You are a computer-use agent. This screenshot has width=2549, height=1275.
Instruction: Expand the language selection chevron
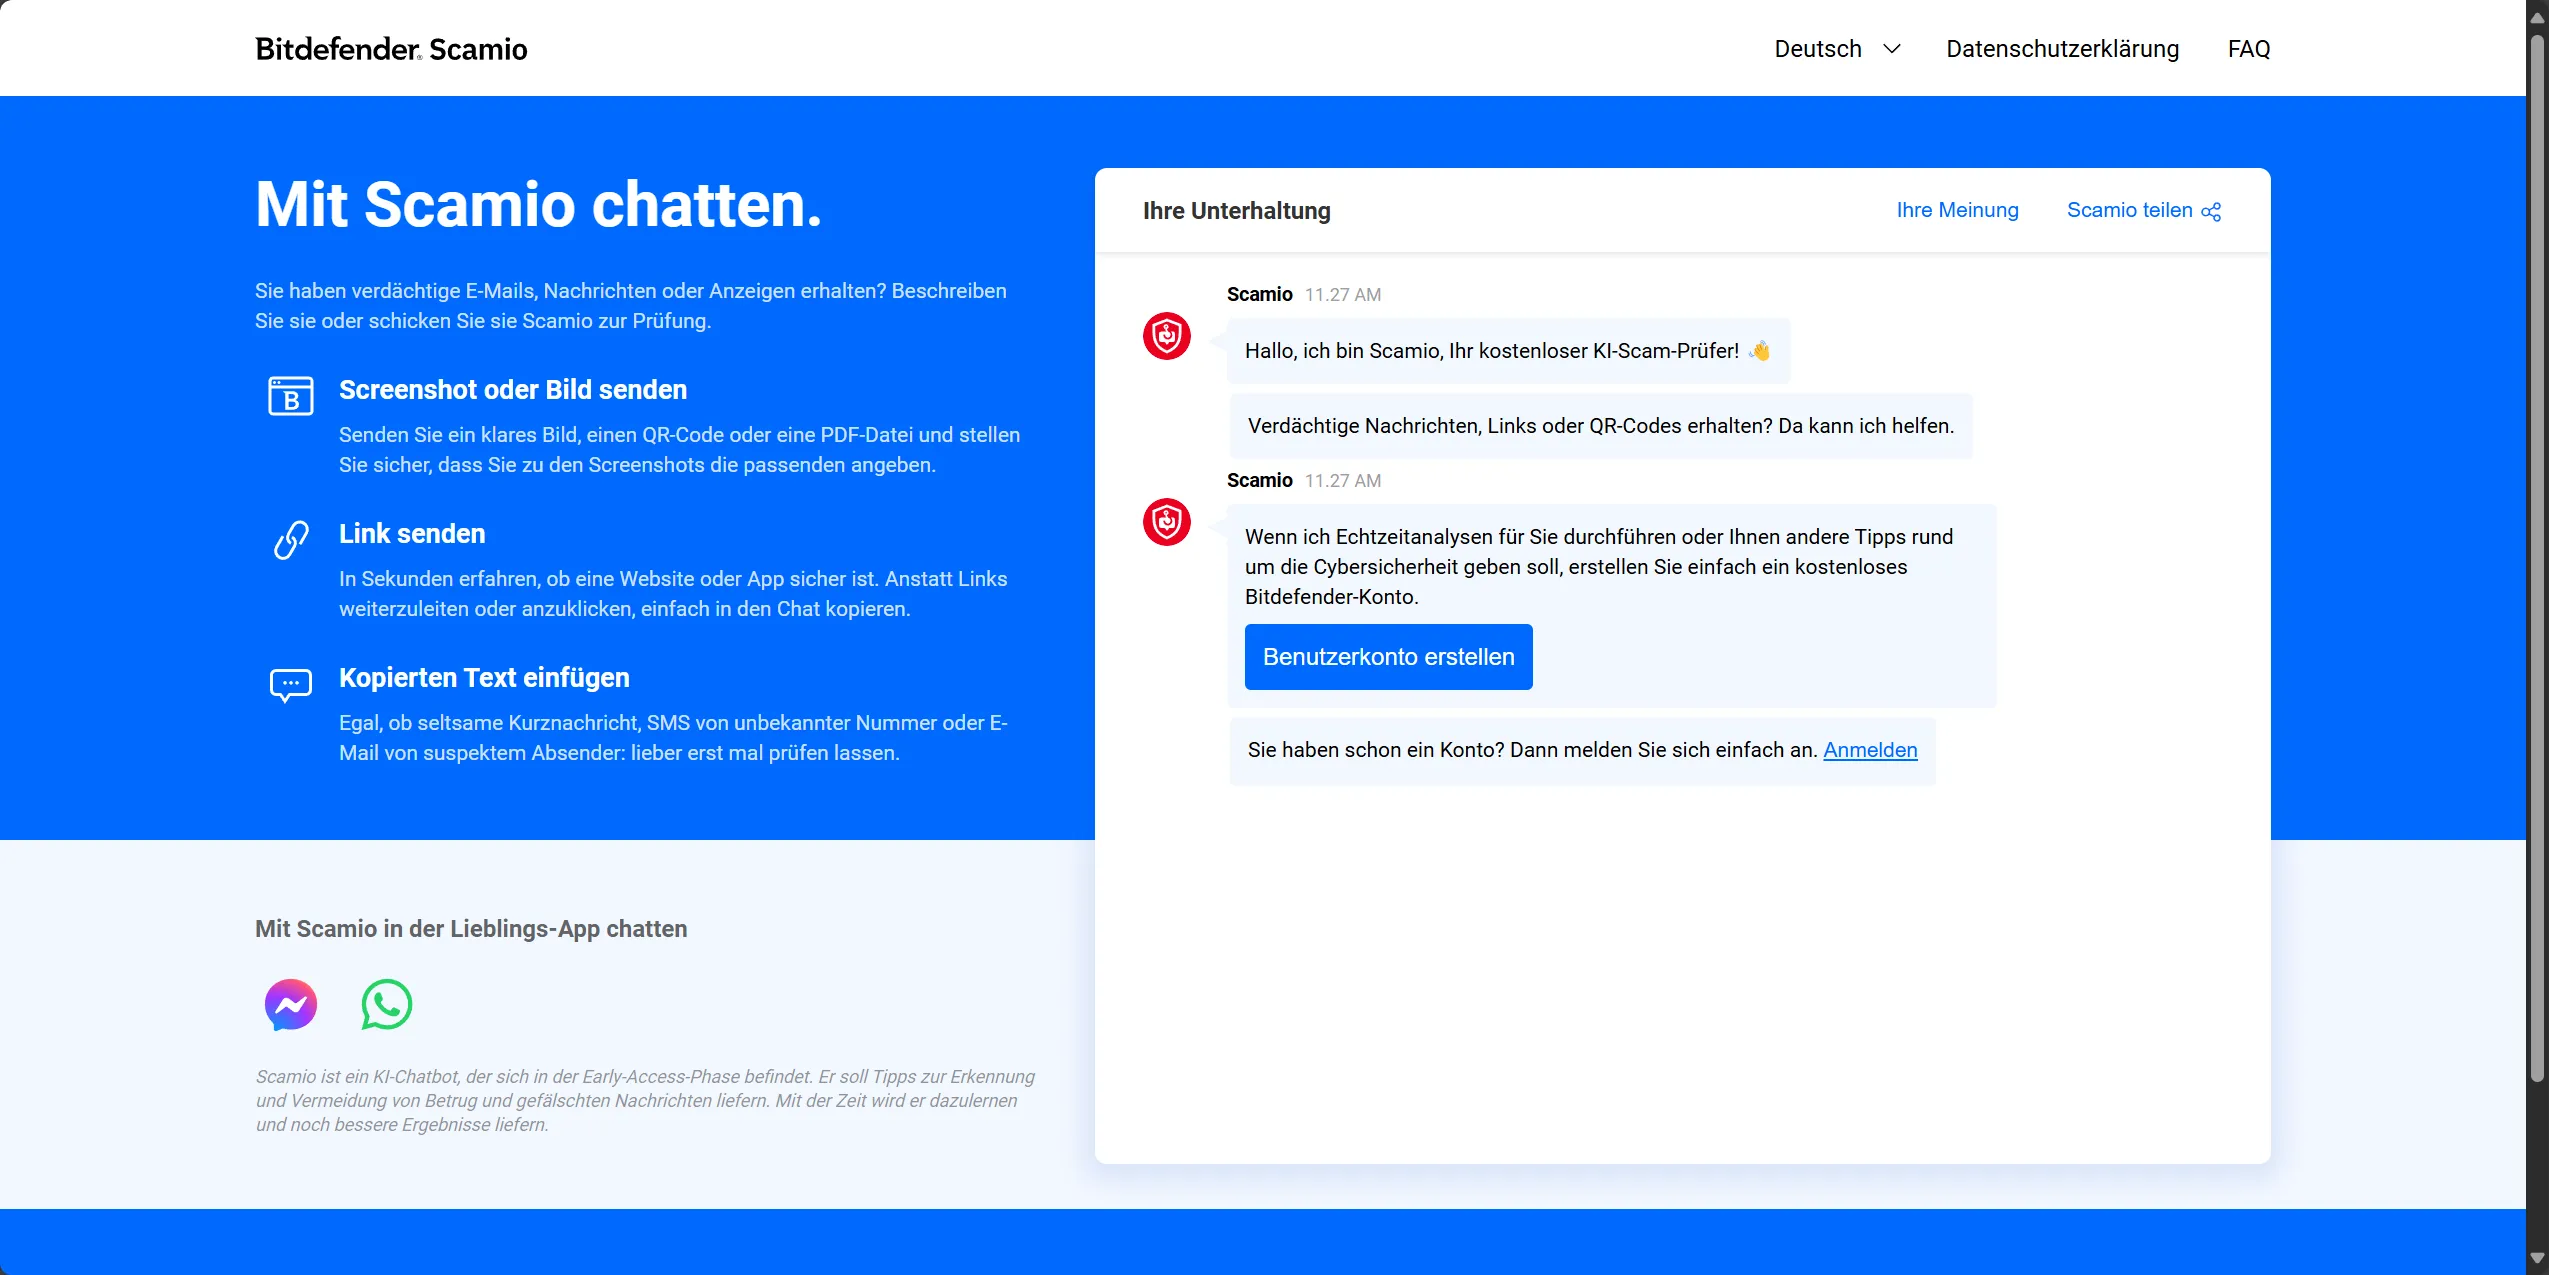pyautogui.click(x=1890, y=48)
